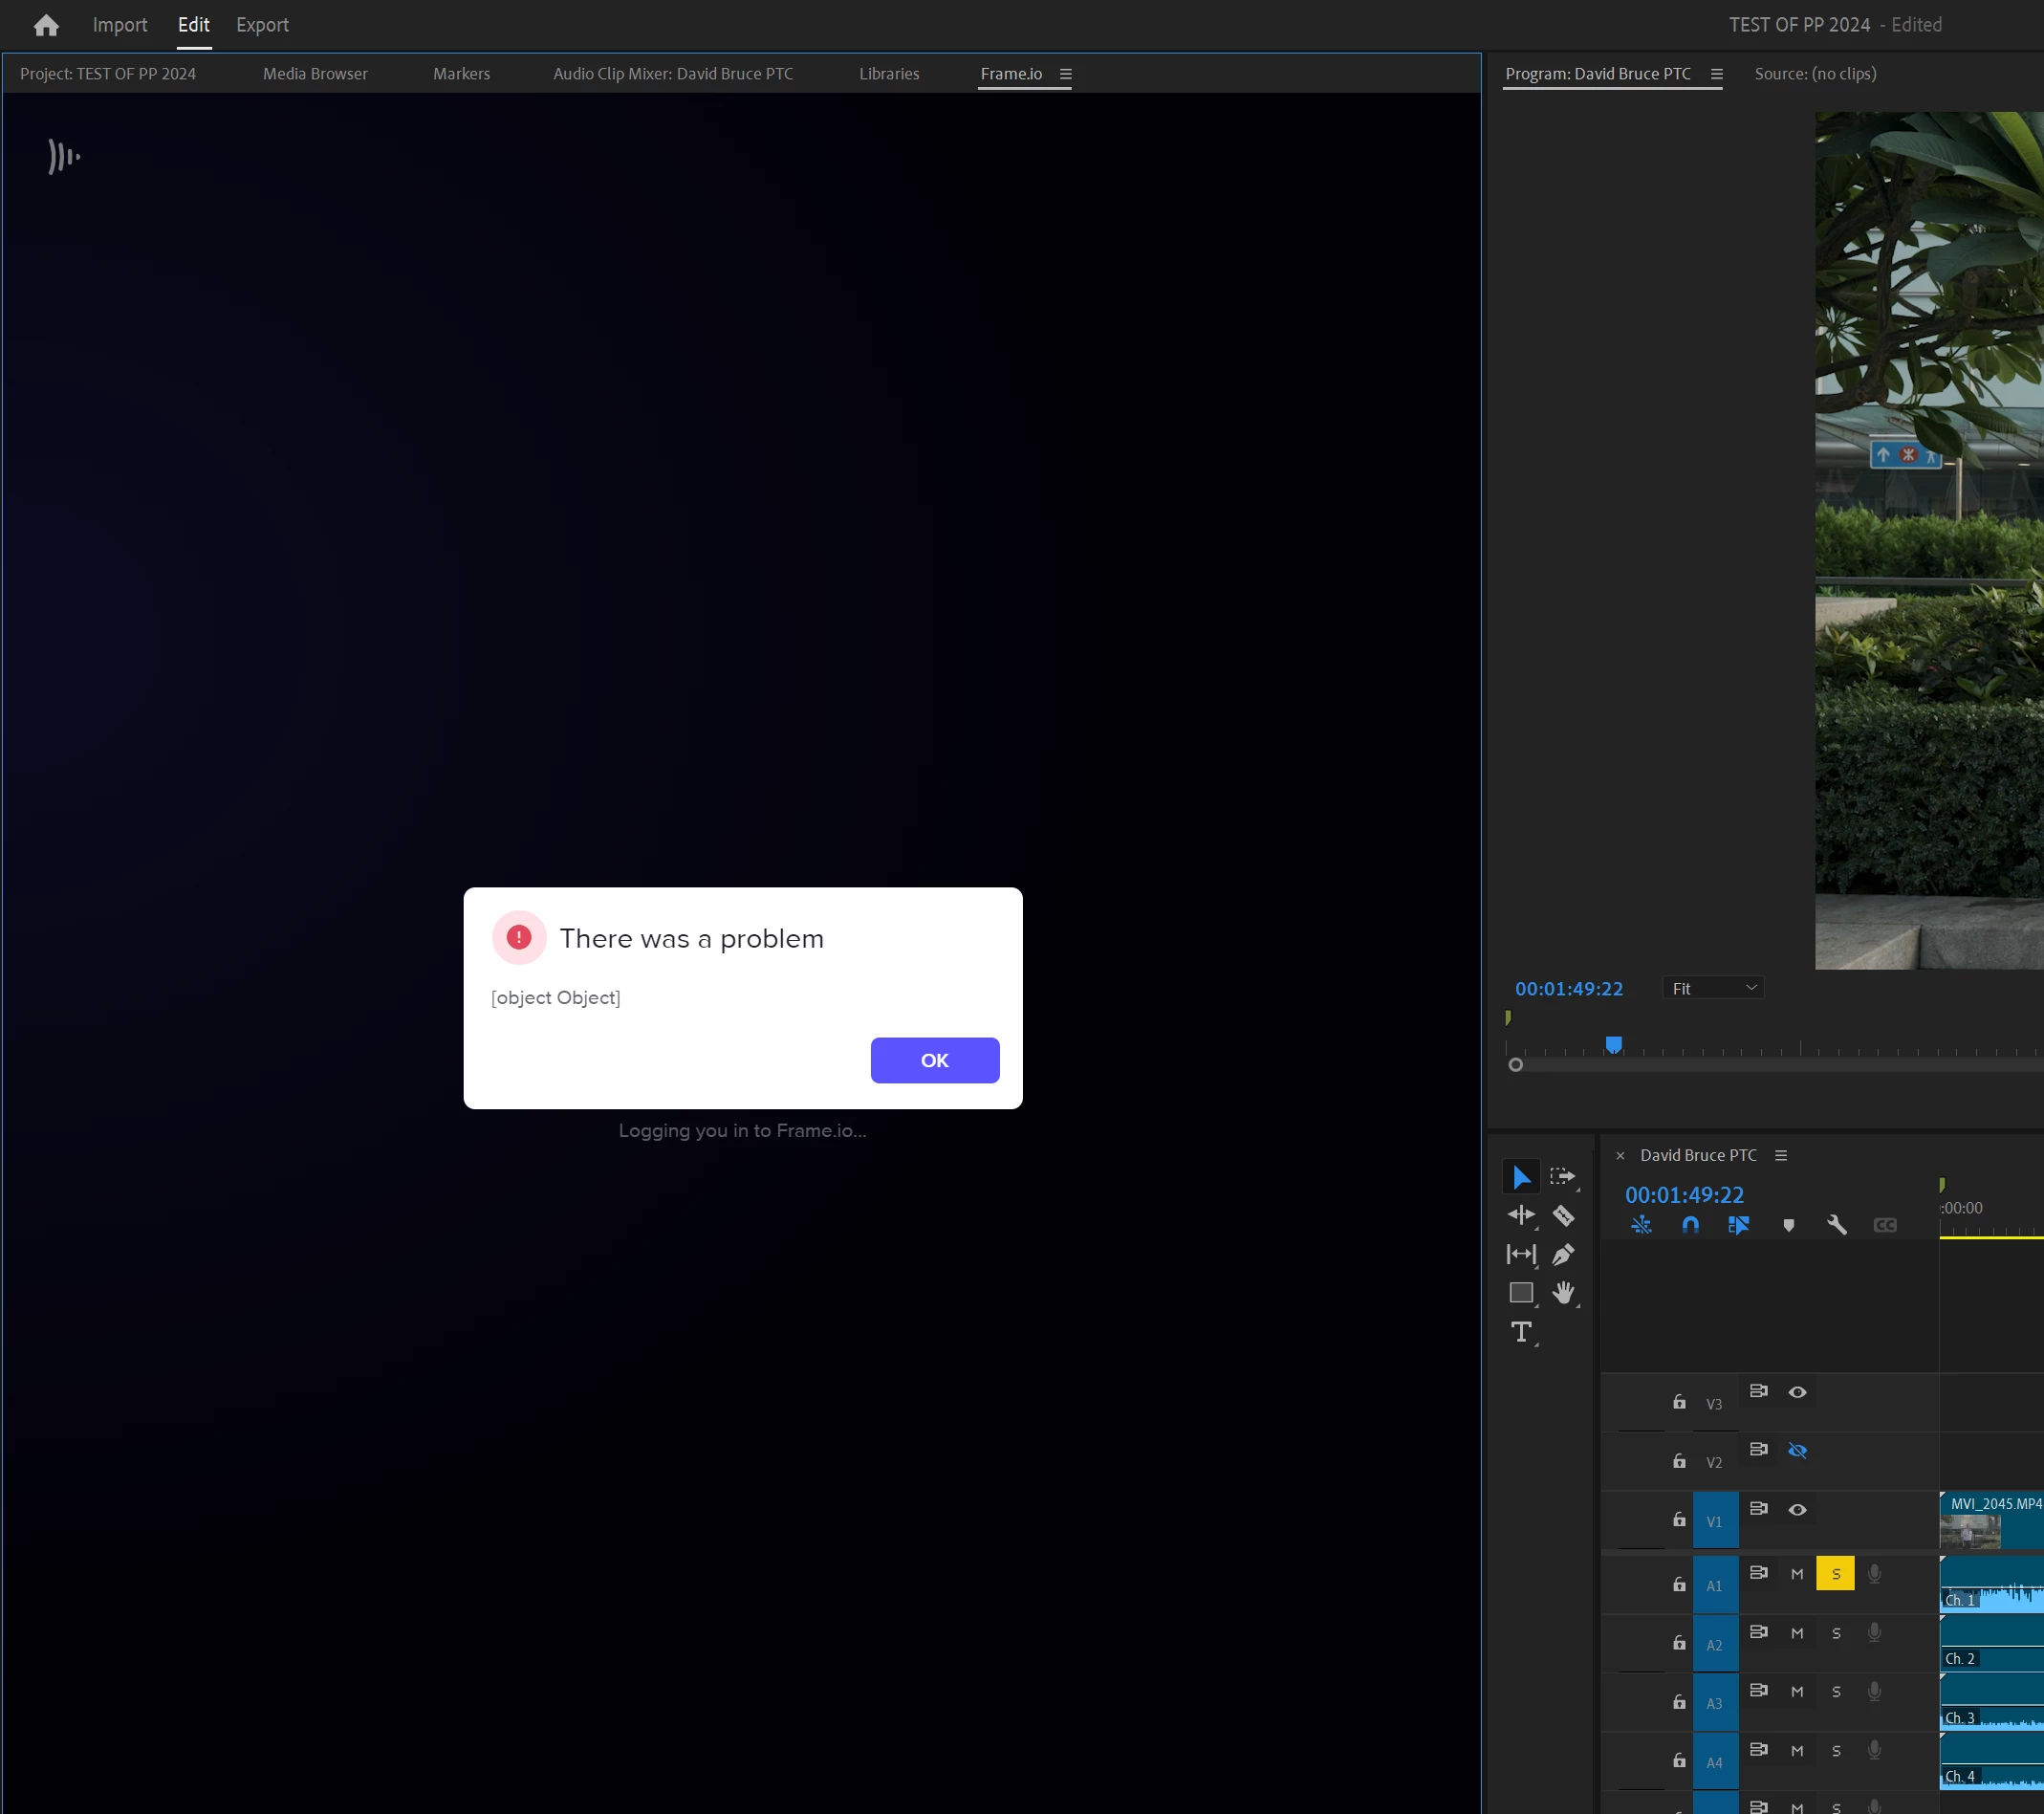Viewport: 2044px width, 1814px height.
Task: Open the Fit zoom level dropdown
Action: (1713, 988)
